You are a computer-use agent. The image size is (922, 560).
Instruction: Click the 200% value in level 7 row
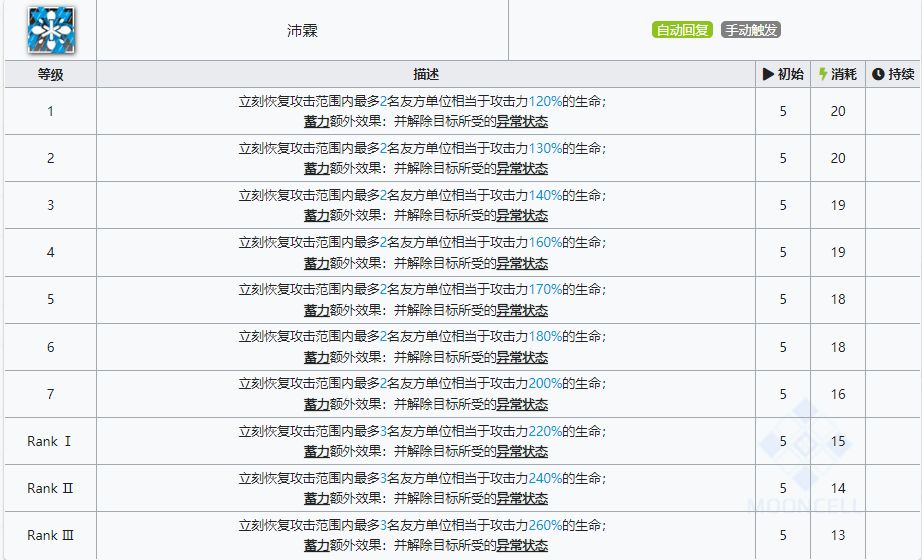[x=545, y=384]
